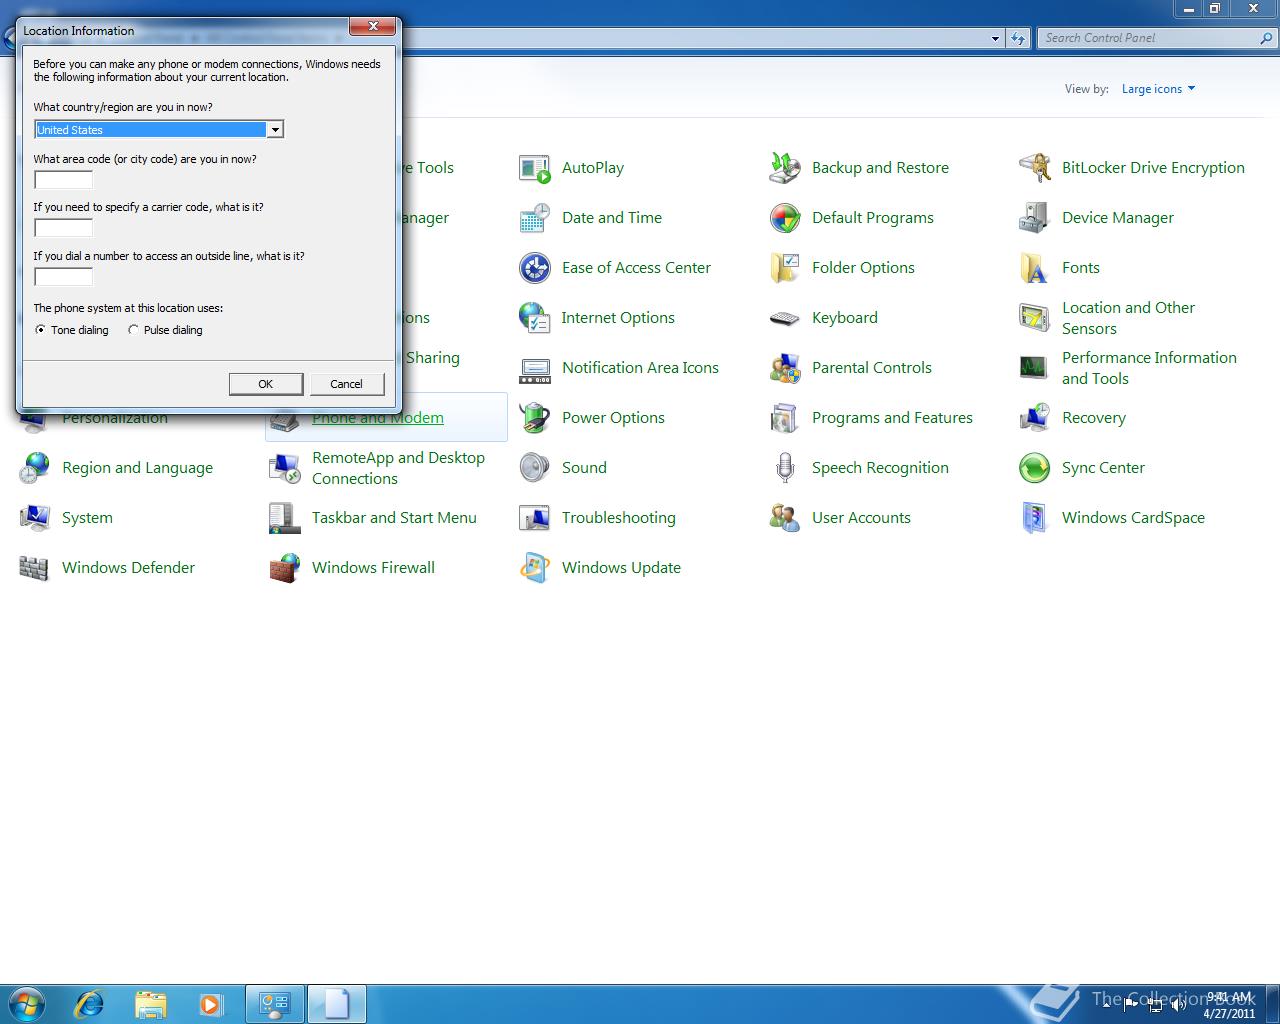Open the Troubleshooting link text

click(x=619, y=518)
